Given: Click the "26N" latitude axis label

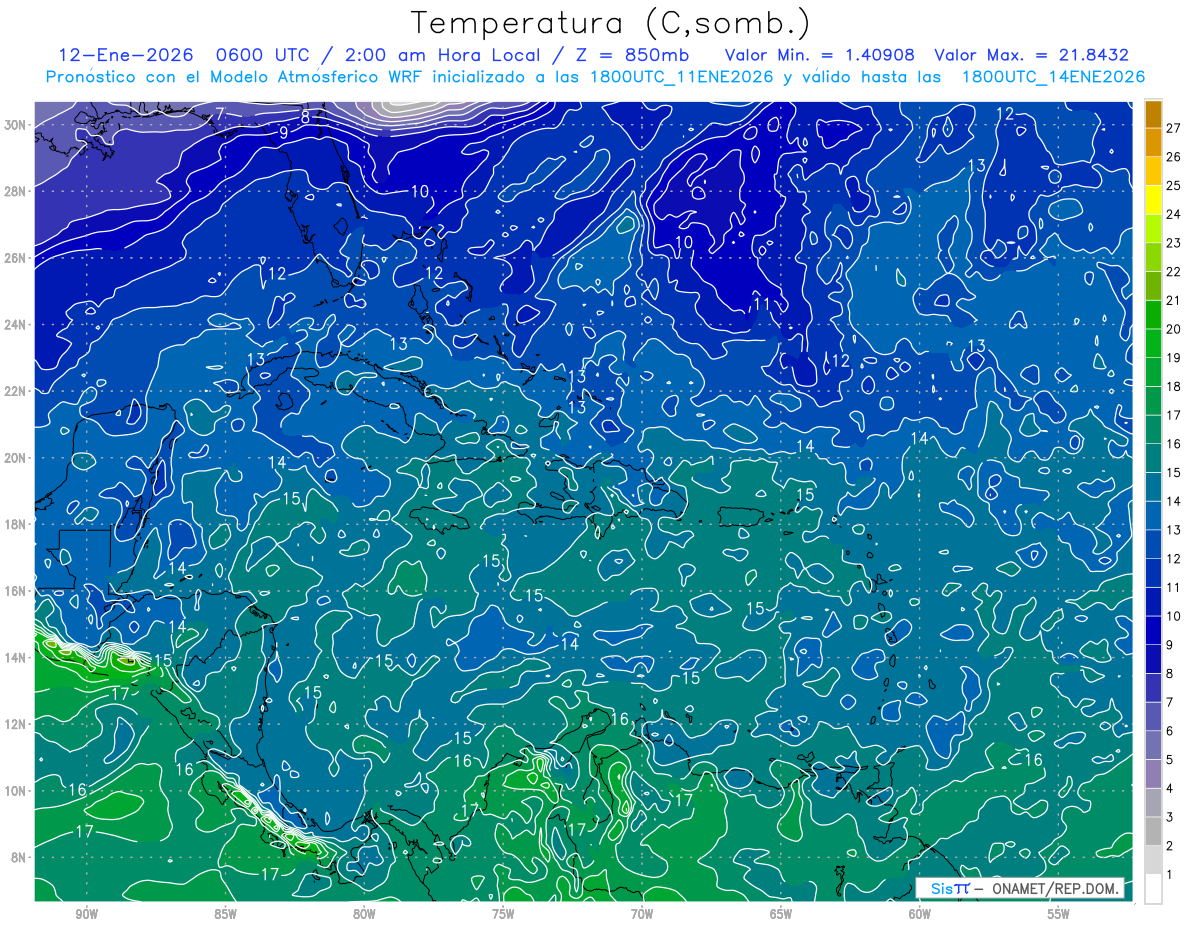Looking at the screenshot, I should [x=15, y=258].
